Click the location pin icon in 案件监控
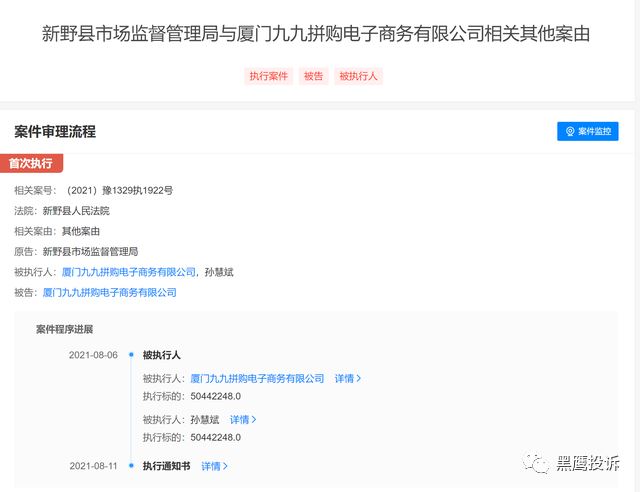This screenshot has height=492, width=640. (x=570, y=131)
